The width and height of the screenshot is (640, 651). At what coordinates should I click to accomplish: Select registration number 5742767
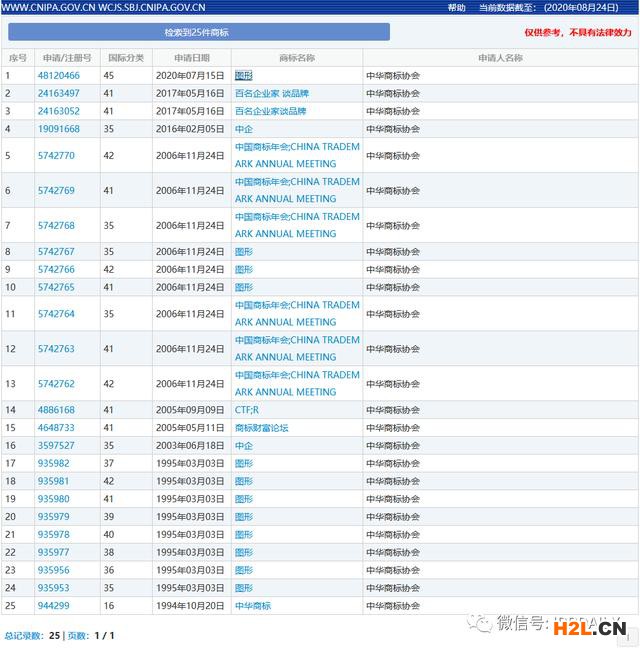(x=56, y=252)
